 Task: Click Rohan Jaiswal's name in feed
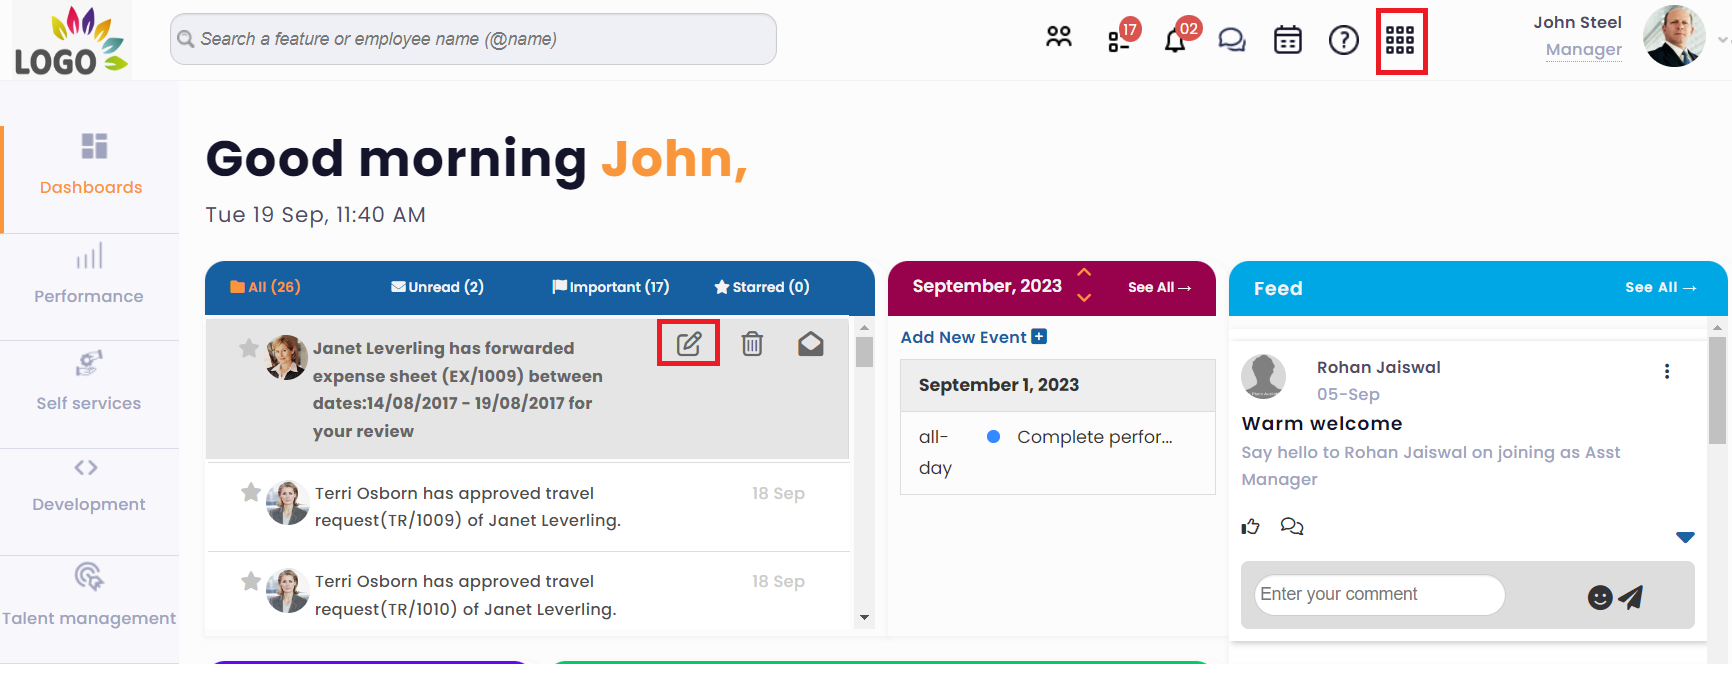[x=1379, y=367]
